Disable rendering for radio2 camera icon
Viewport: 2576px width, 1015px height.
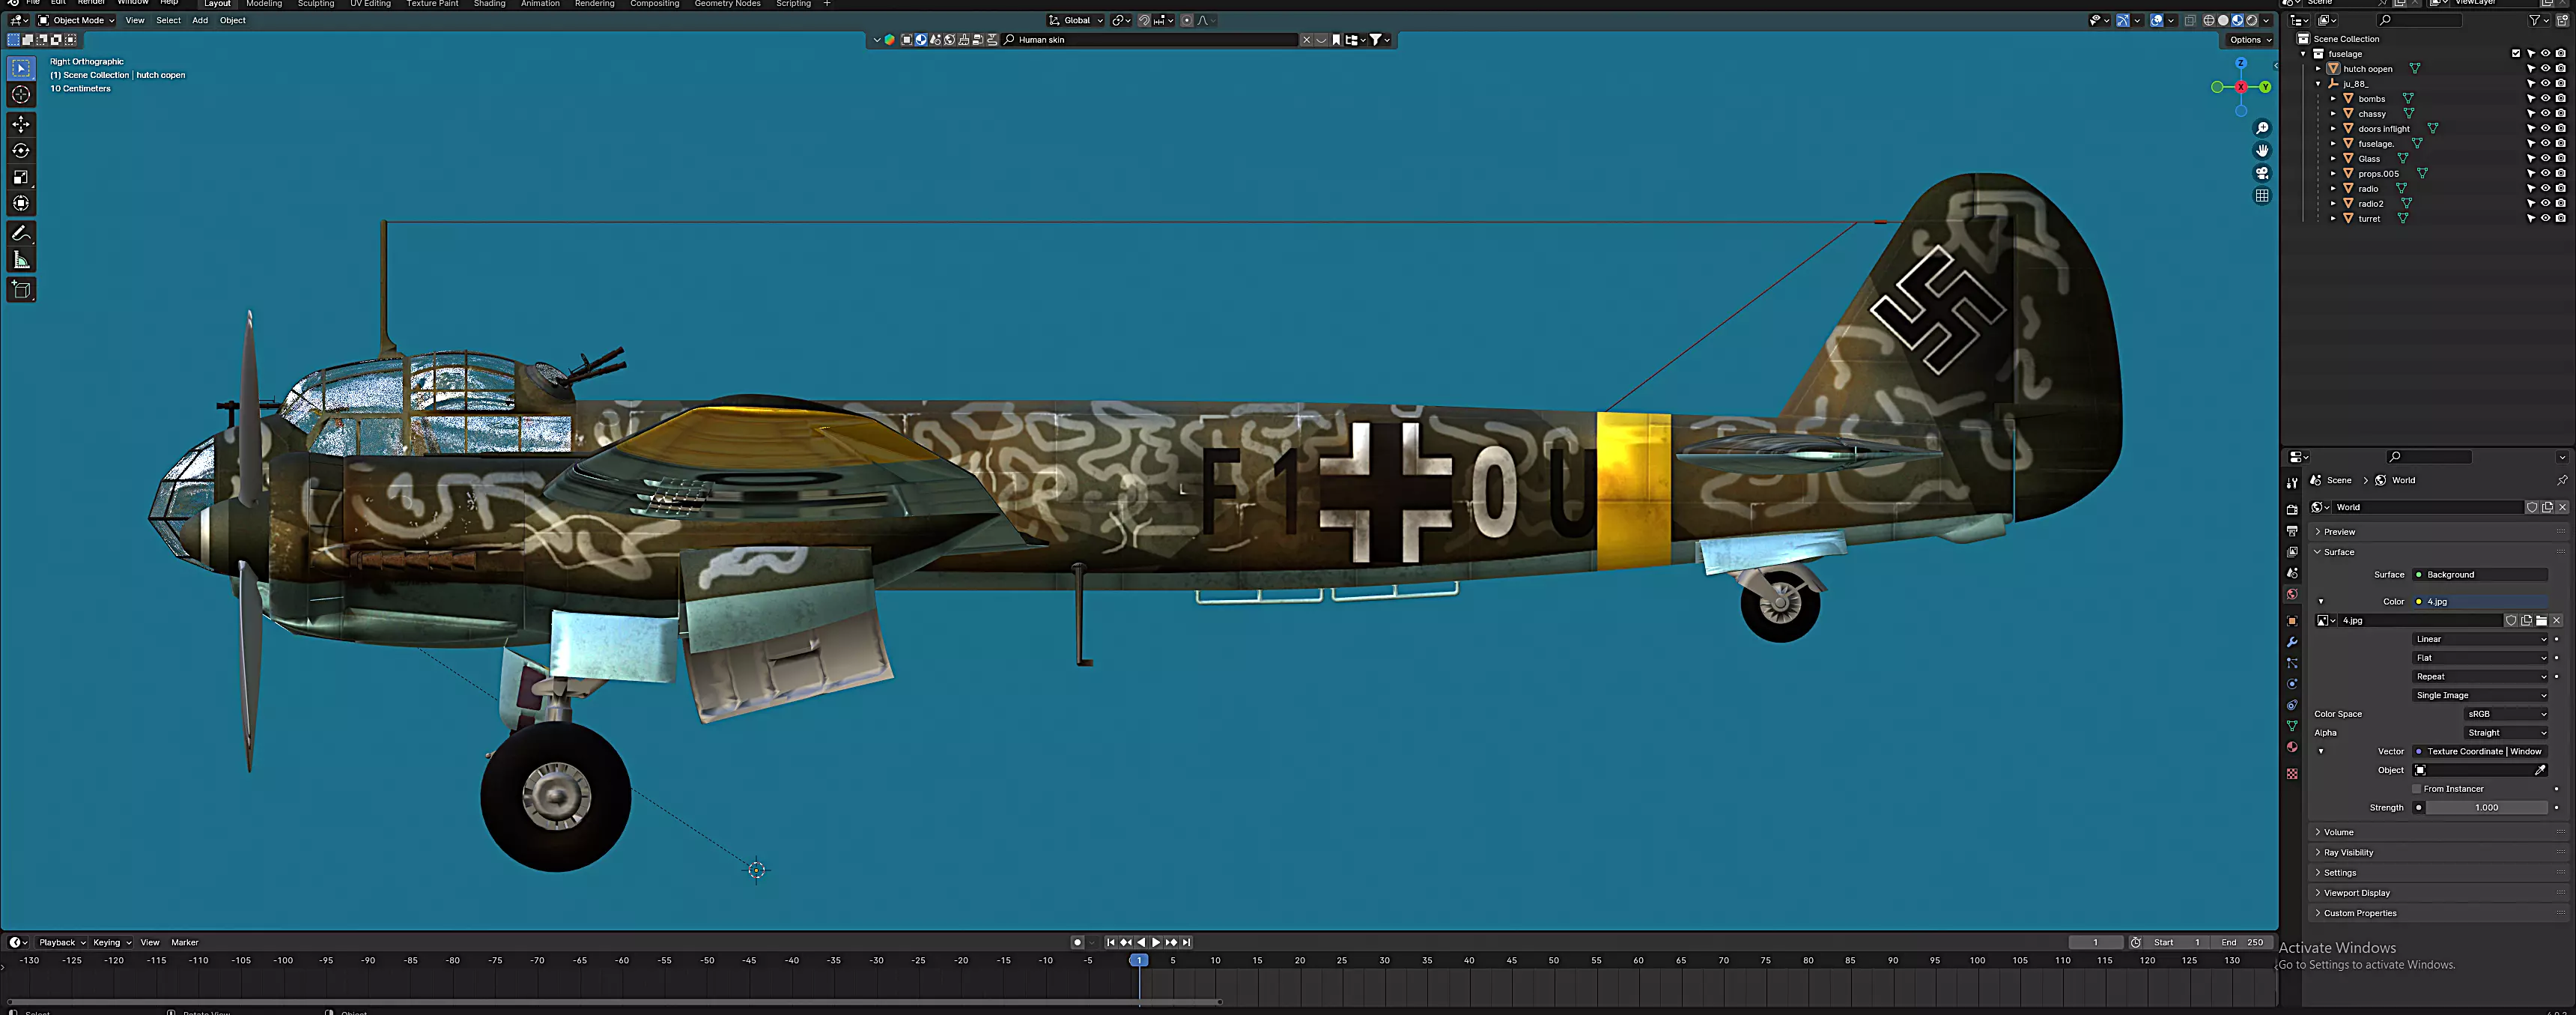click(2560, 203)
